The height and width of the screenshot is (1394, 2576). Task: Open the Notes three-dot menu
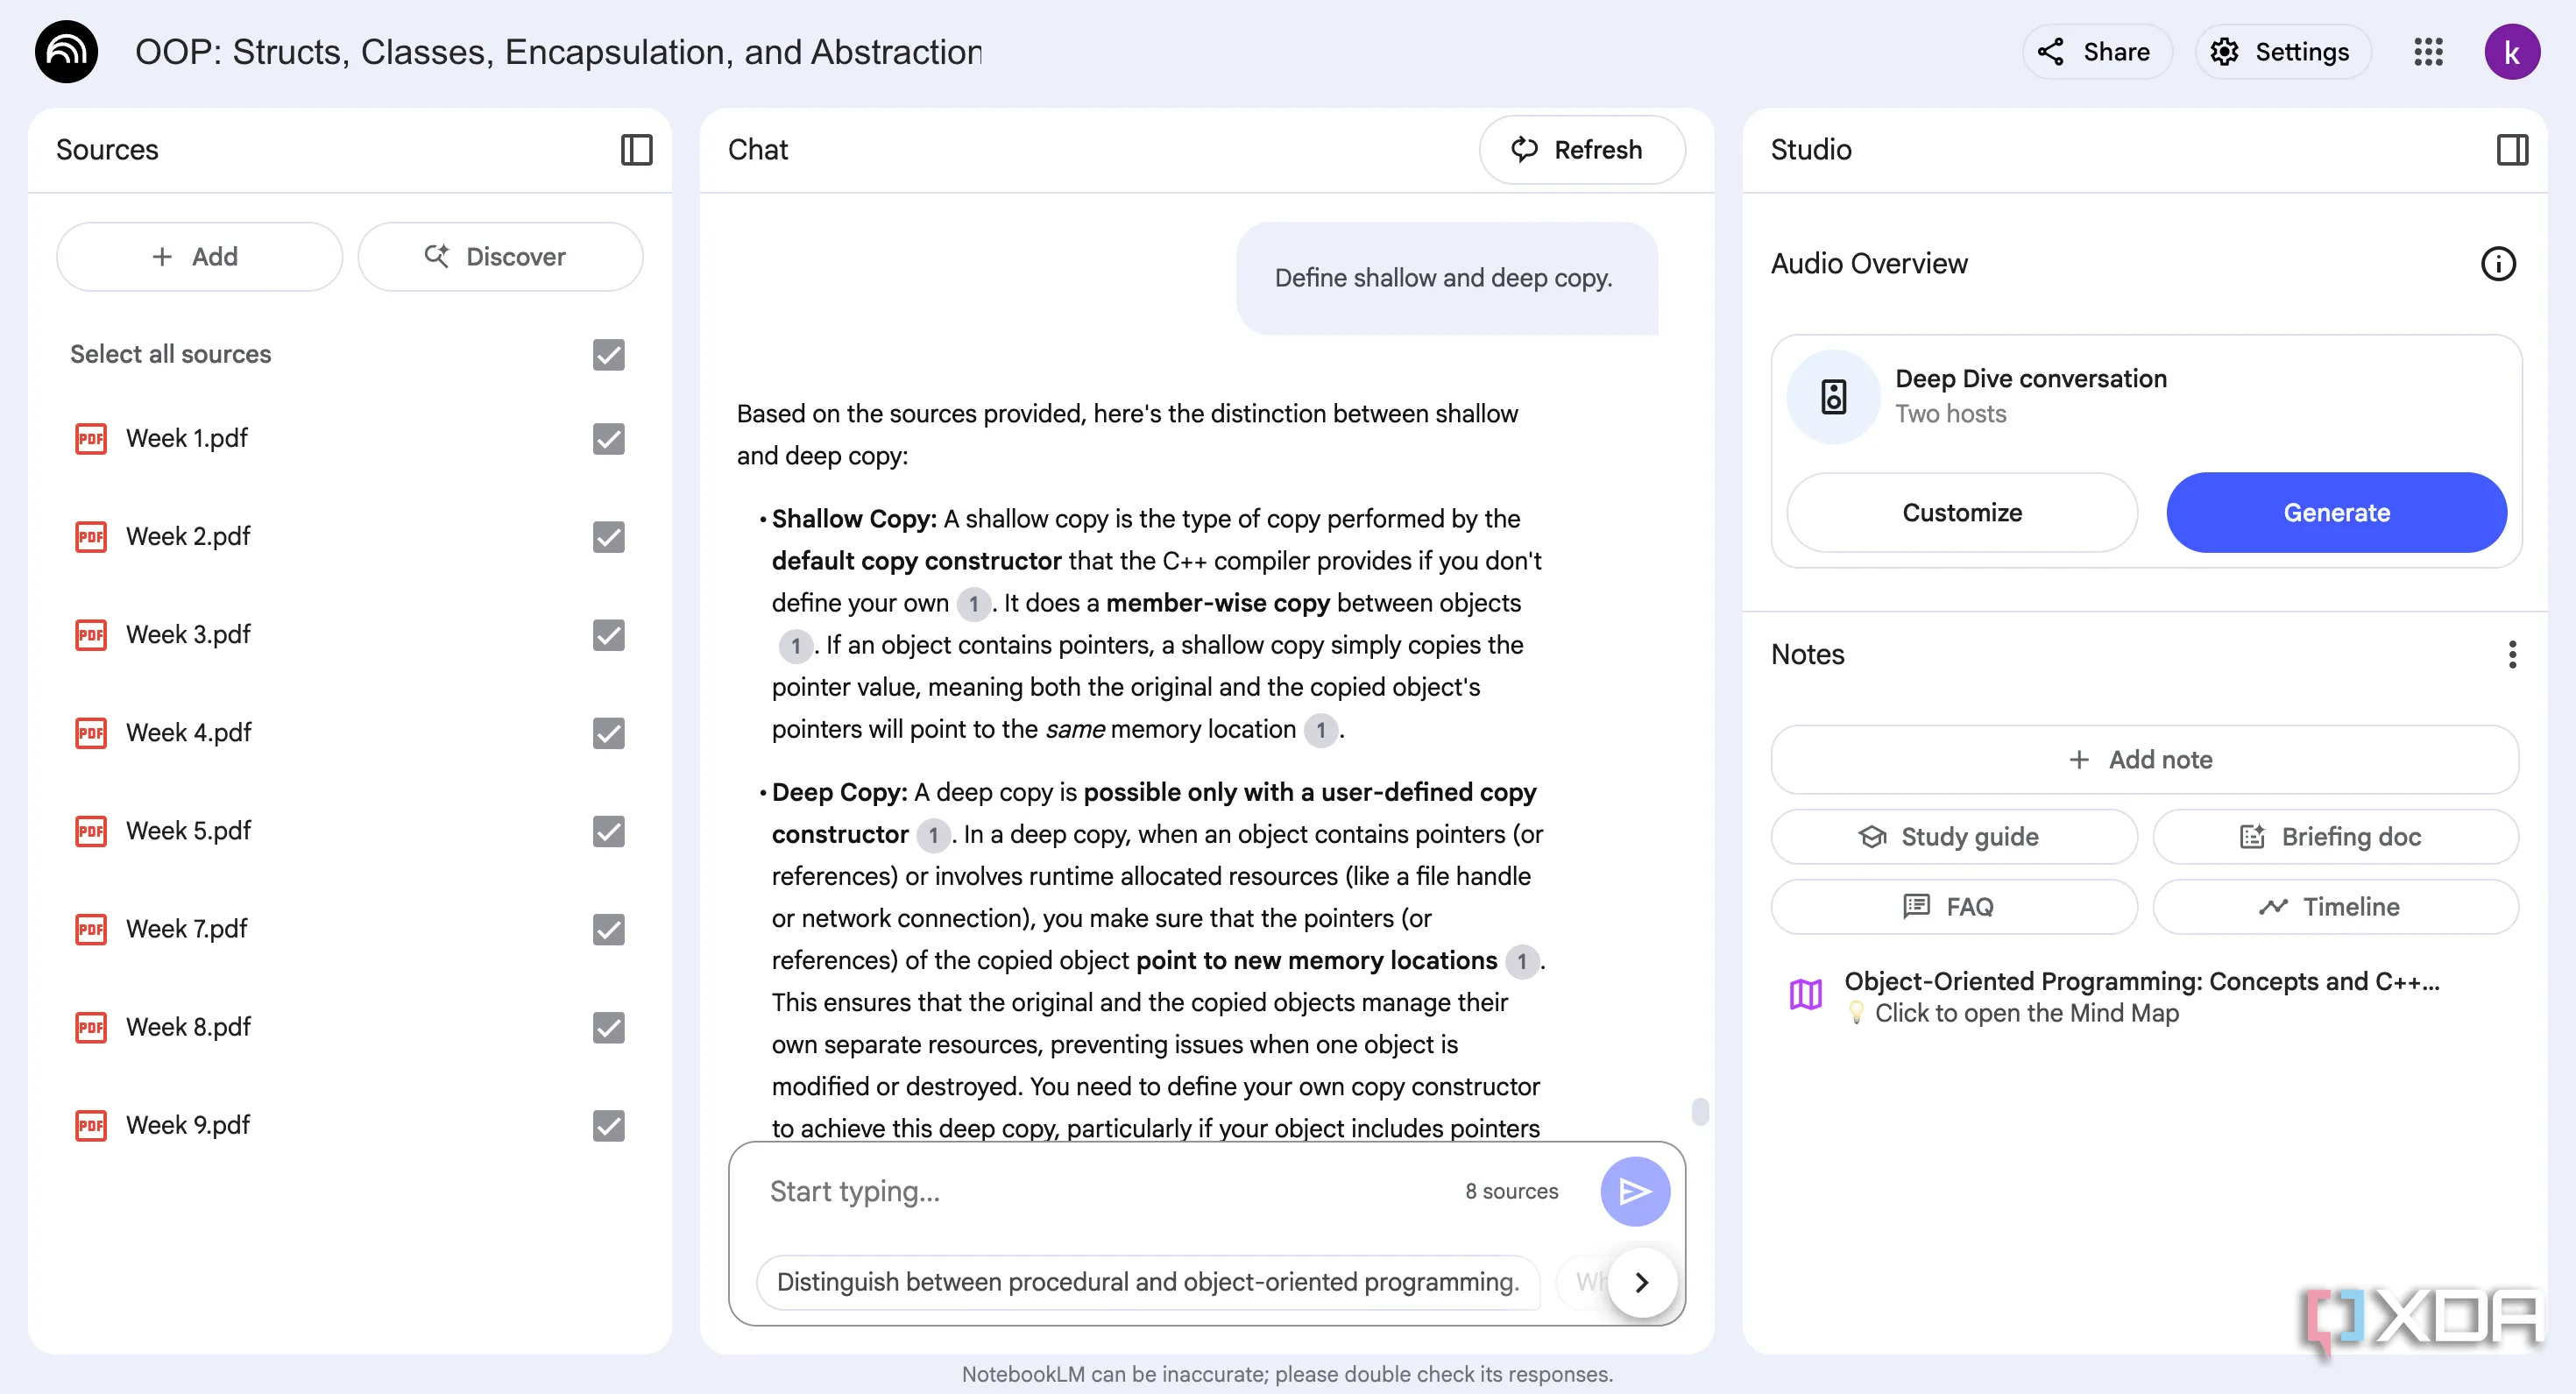[2511, 655]
